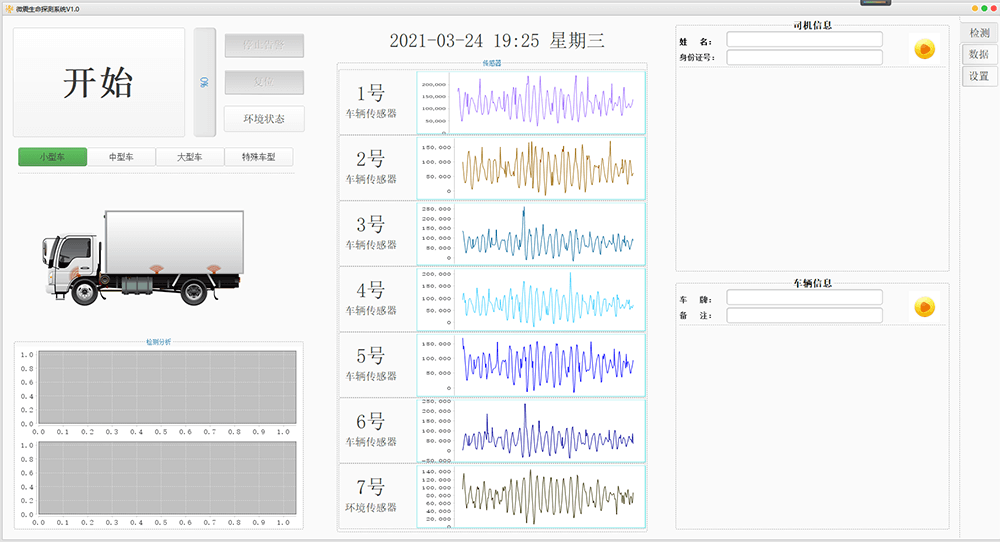Click the cyan waveform of sensor 4

[547, 300]
